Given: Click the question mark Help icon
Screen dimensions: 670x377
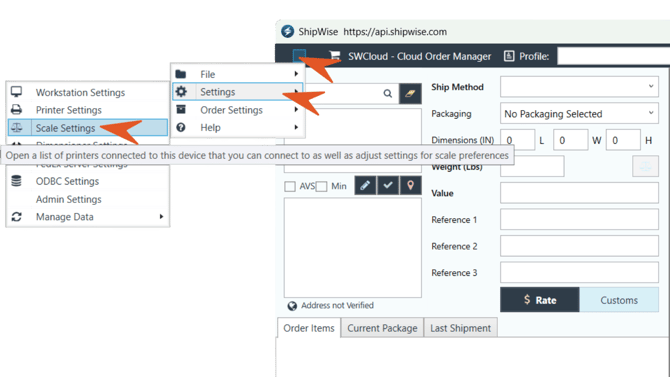Looking at the screenshot, I should click(181, 127).
